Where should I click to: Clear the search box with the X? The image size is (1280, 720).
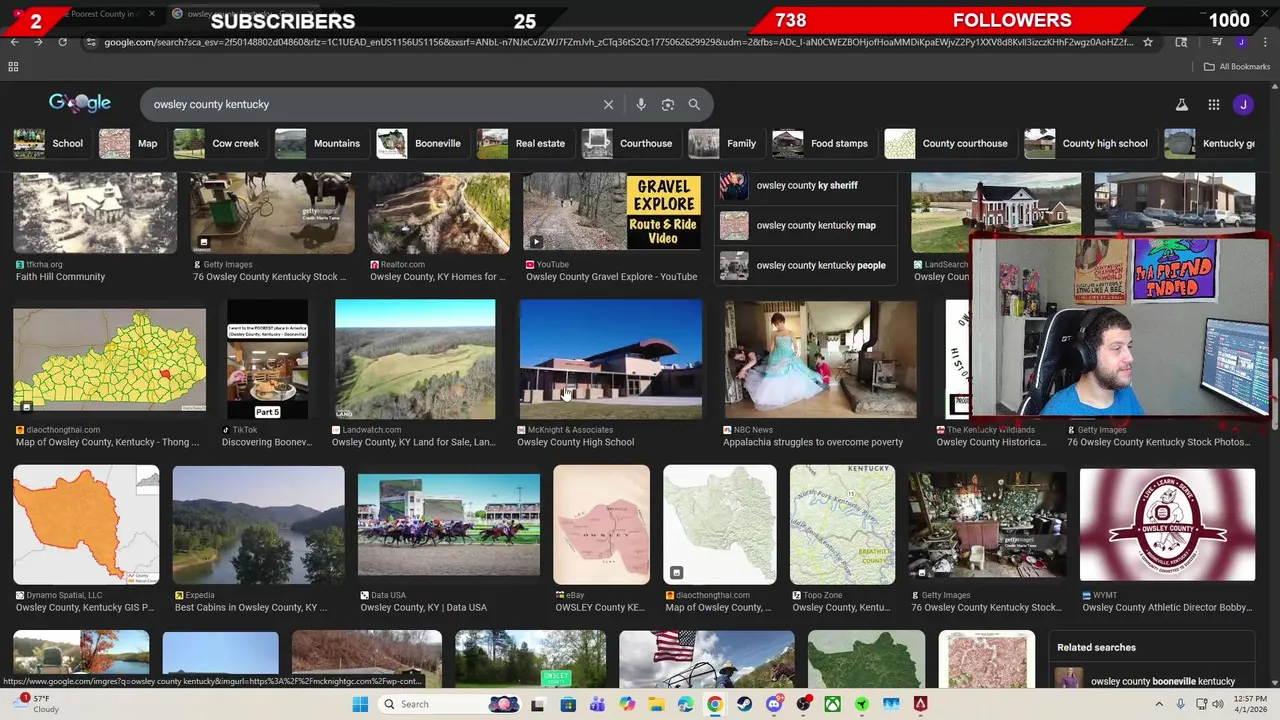(608, 104)
